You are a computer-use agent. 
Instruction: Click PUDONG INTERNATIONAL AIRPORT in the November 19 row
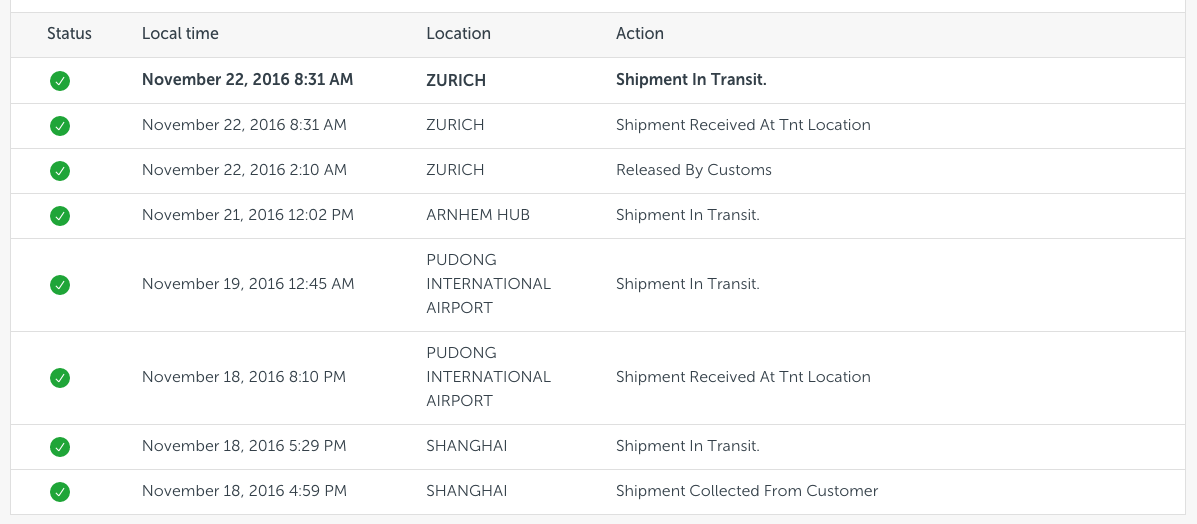coord(489,283)
